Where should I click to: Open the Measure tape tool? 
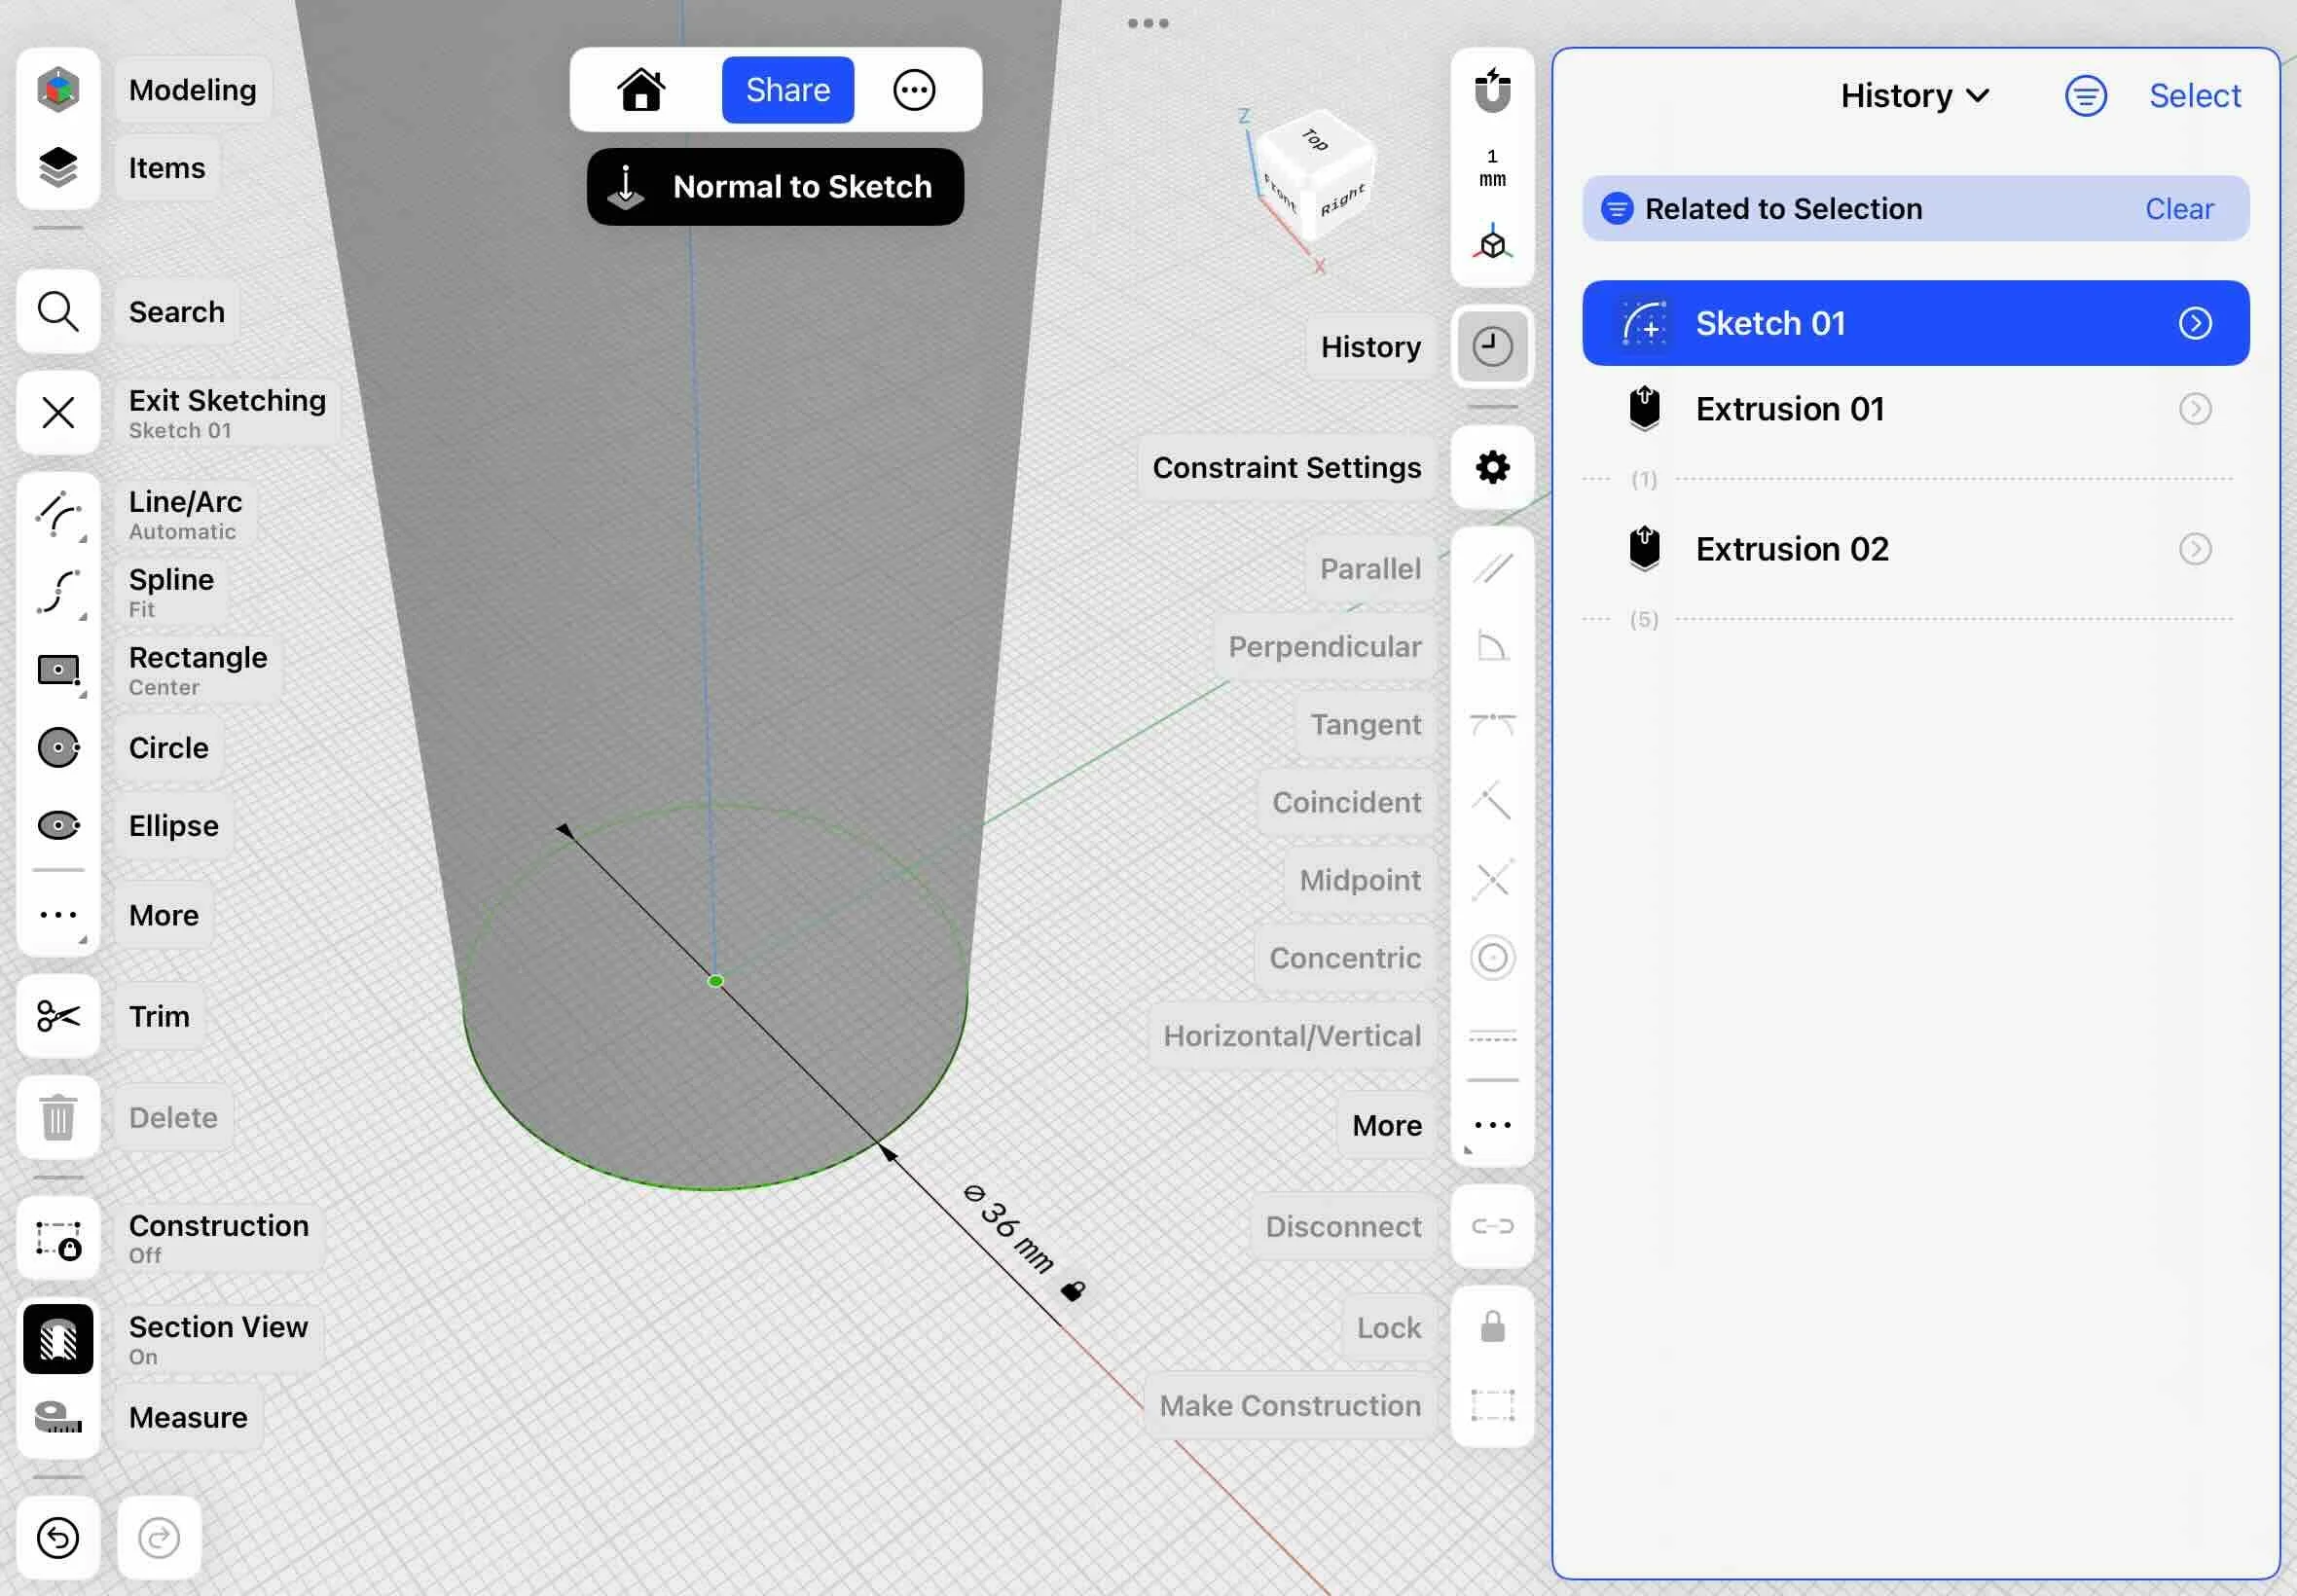click(58, 1416)
